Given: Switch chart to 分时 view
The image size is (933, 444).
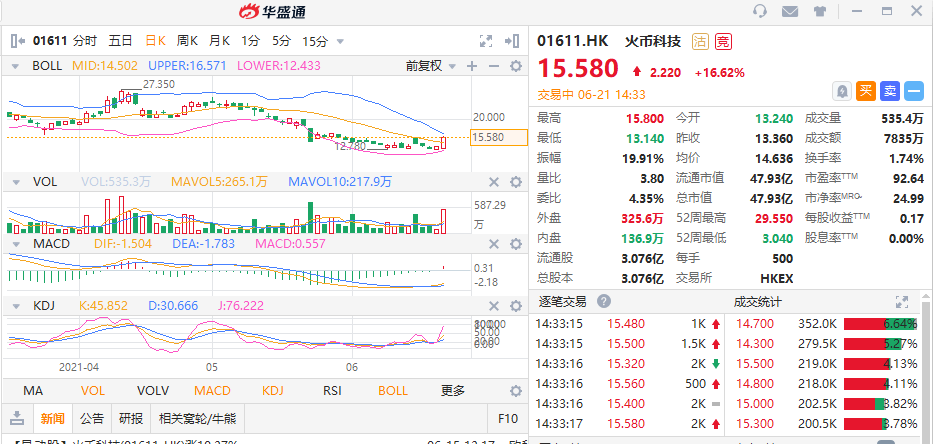Looking at the screenshot, I should click(84, 41).
